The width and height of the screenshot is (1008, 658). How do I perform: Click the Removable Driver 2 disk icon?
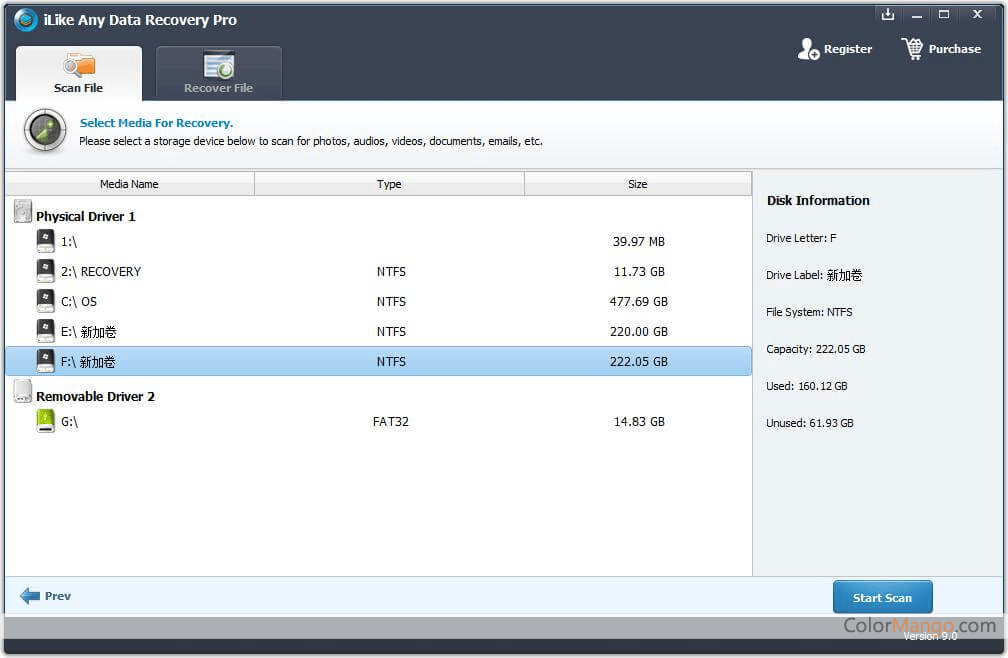(x=23, y=391)
